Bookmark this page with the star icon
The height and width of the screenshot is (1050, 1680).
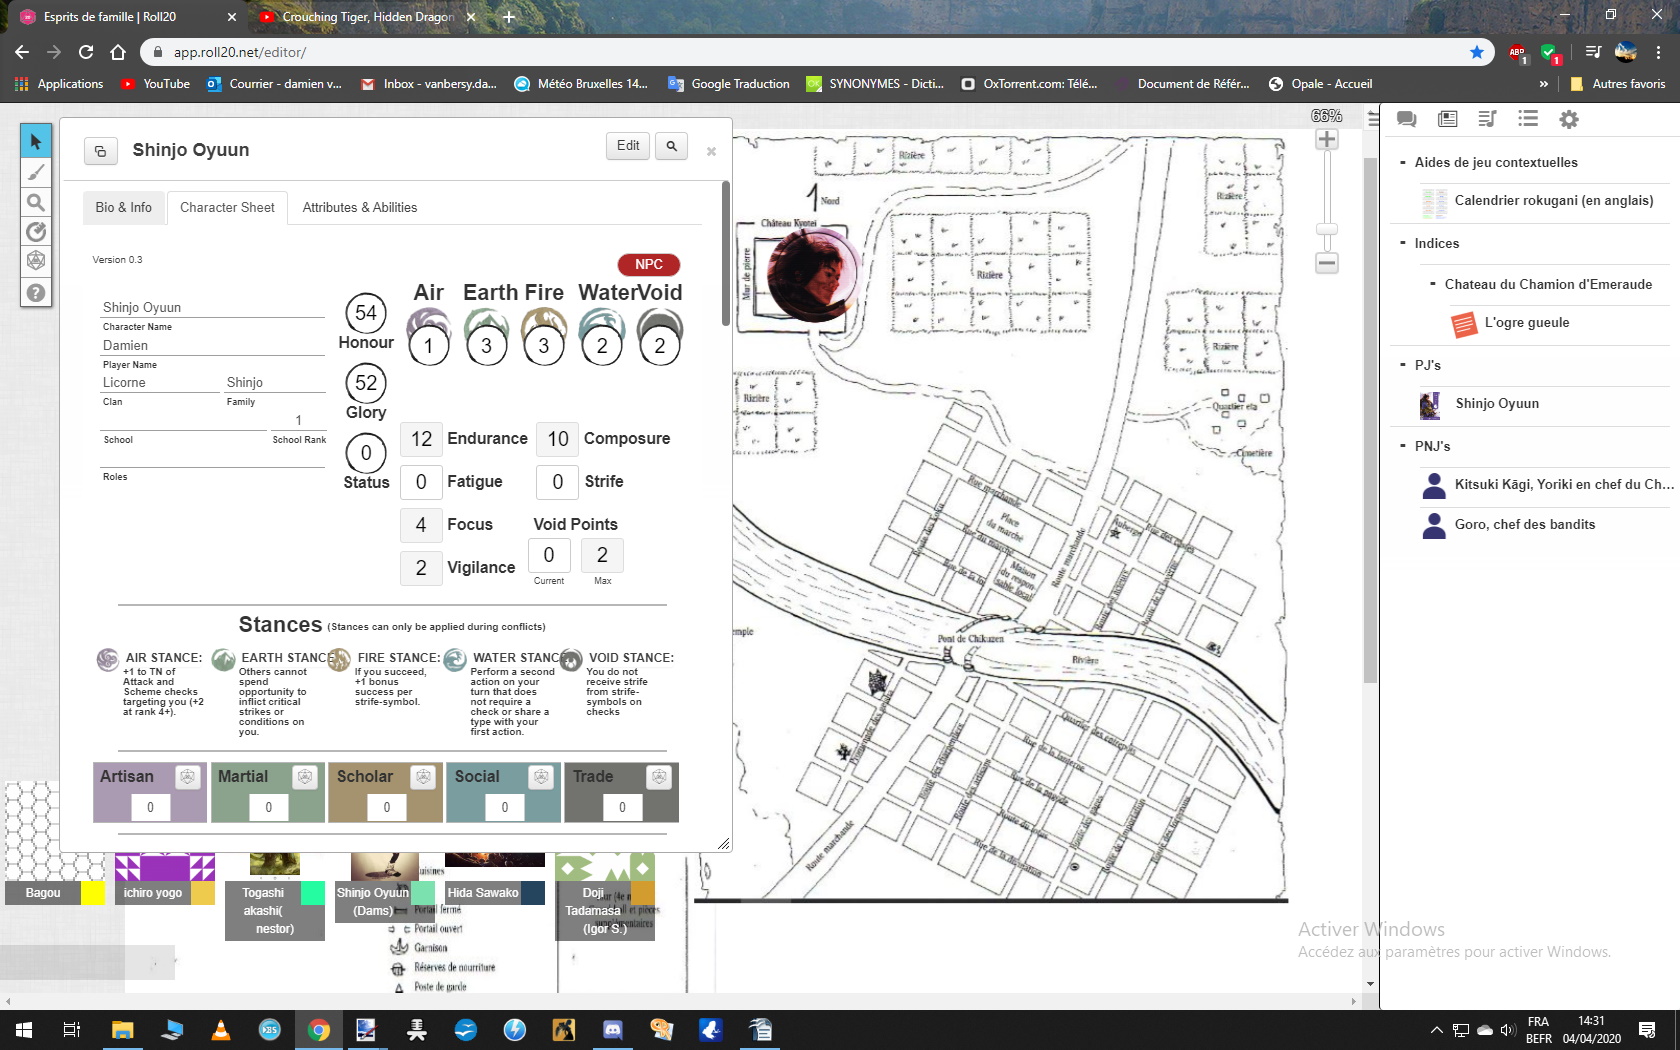1477,52
